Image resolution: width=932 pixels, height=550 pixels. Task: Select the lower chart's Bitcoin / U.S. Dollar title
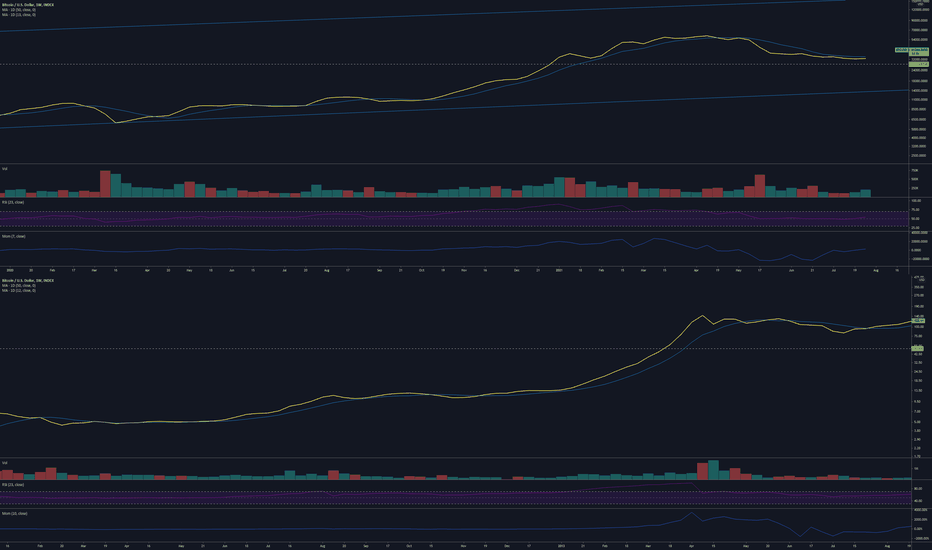click(28, 280)
